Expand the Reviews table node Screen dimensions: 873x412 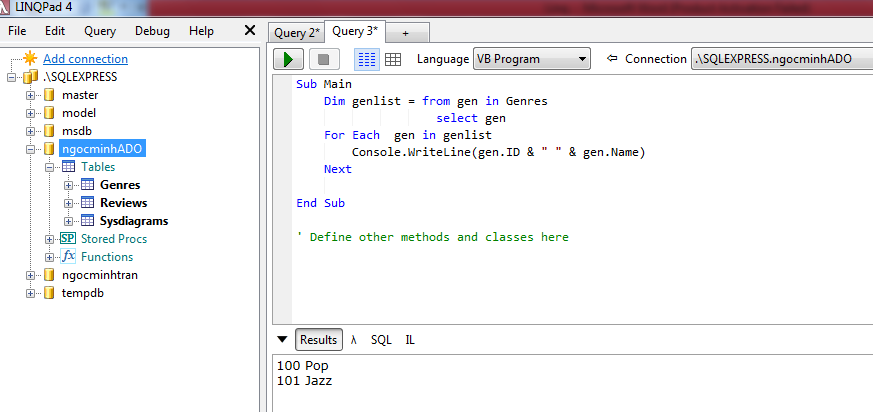(x=68, y=203)
